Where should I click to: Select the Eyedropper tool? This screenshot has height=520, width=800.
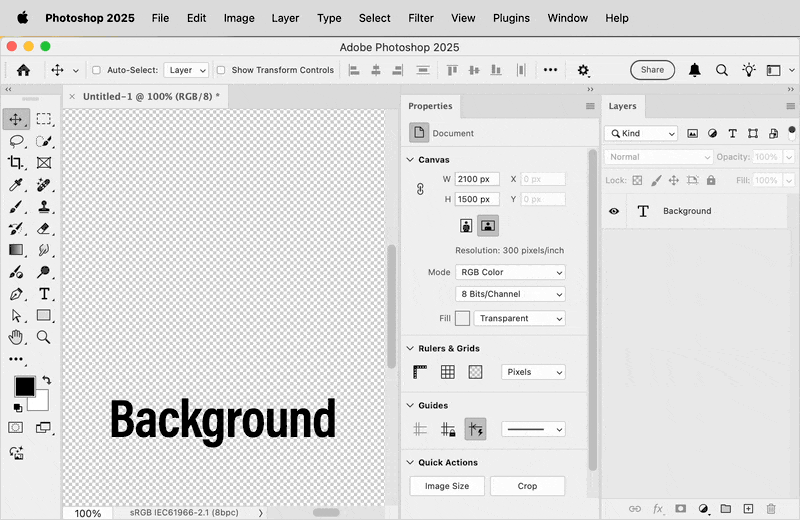pos(16,185)
